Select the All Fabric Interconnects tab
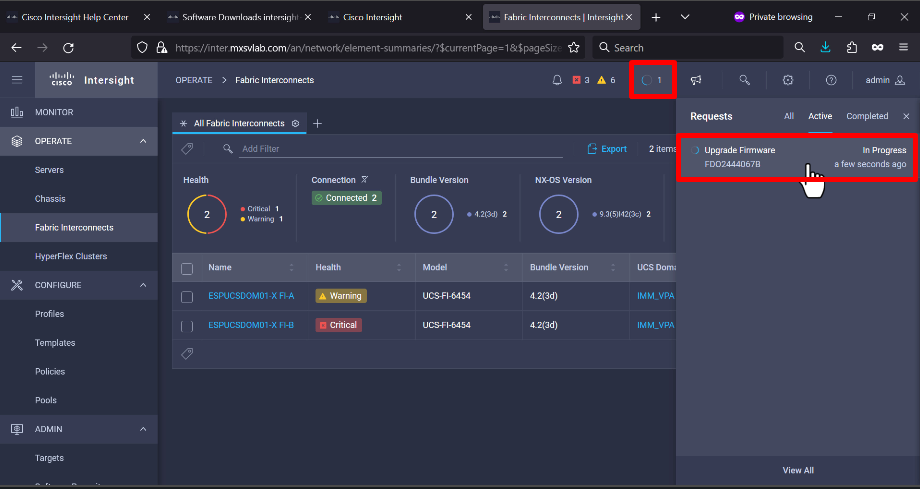Viewport: 920px width, 489px height. point(239,123)
